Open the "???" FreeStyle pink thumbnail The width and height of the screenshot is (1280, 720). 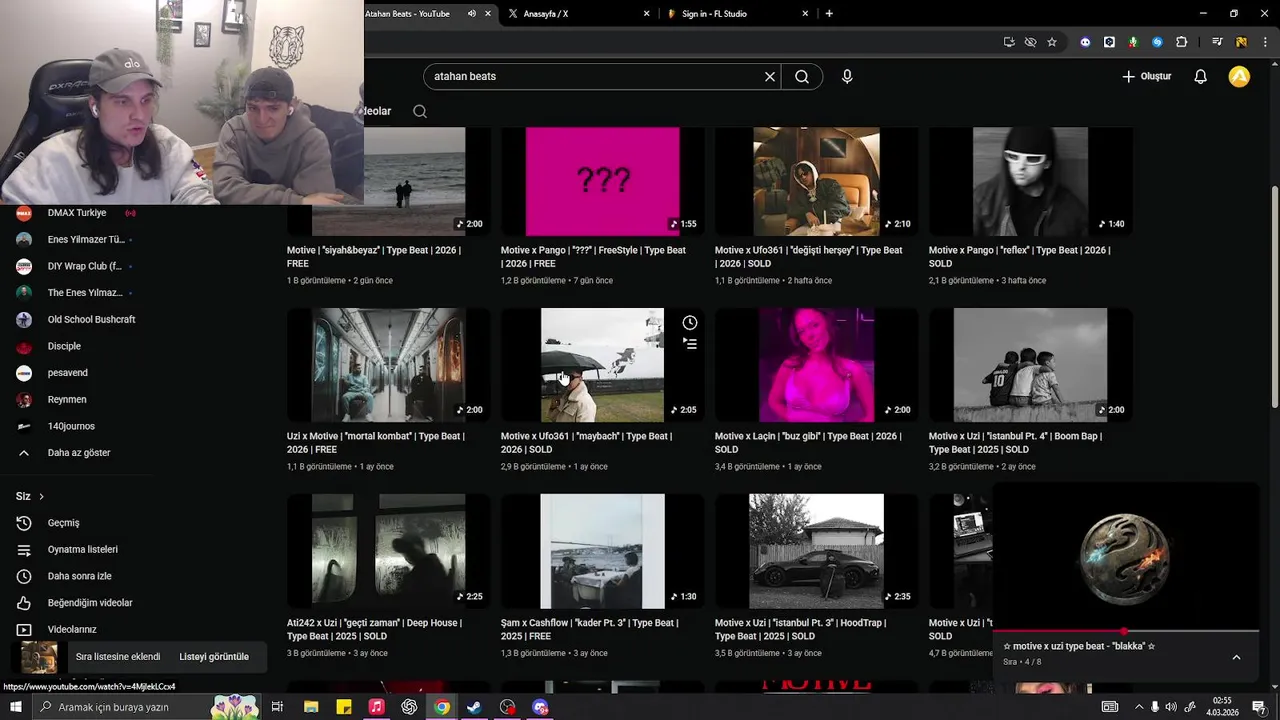point(602,181)
